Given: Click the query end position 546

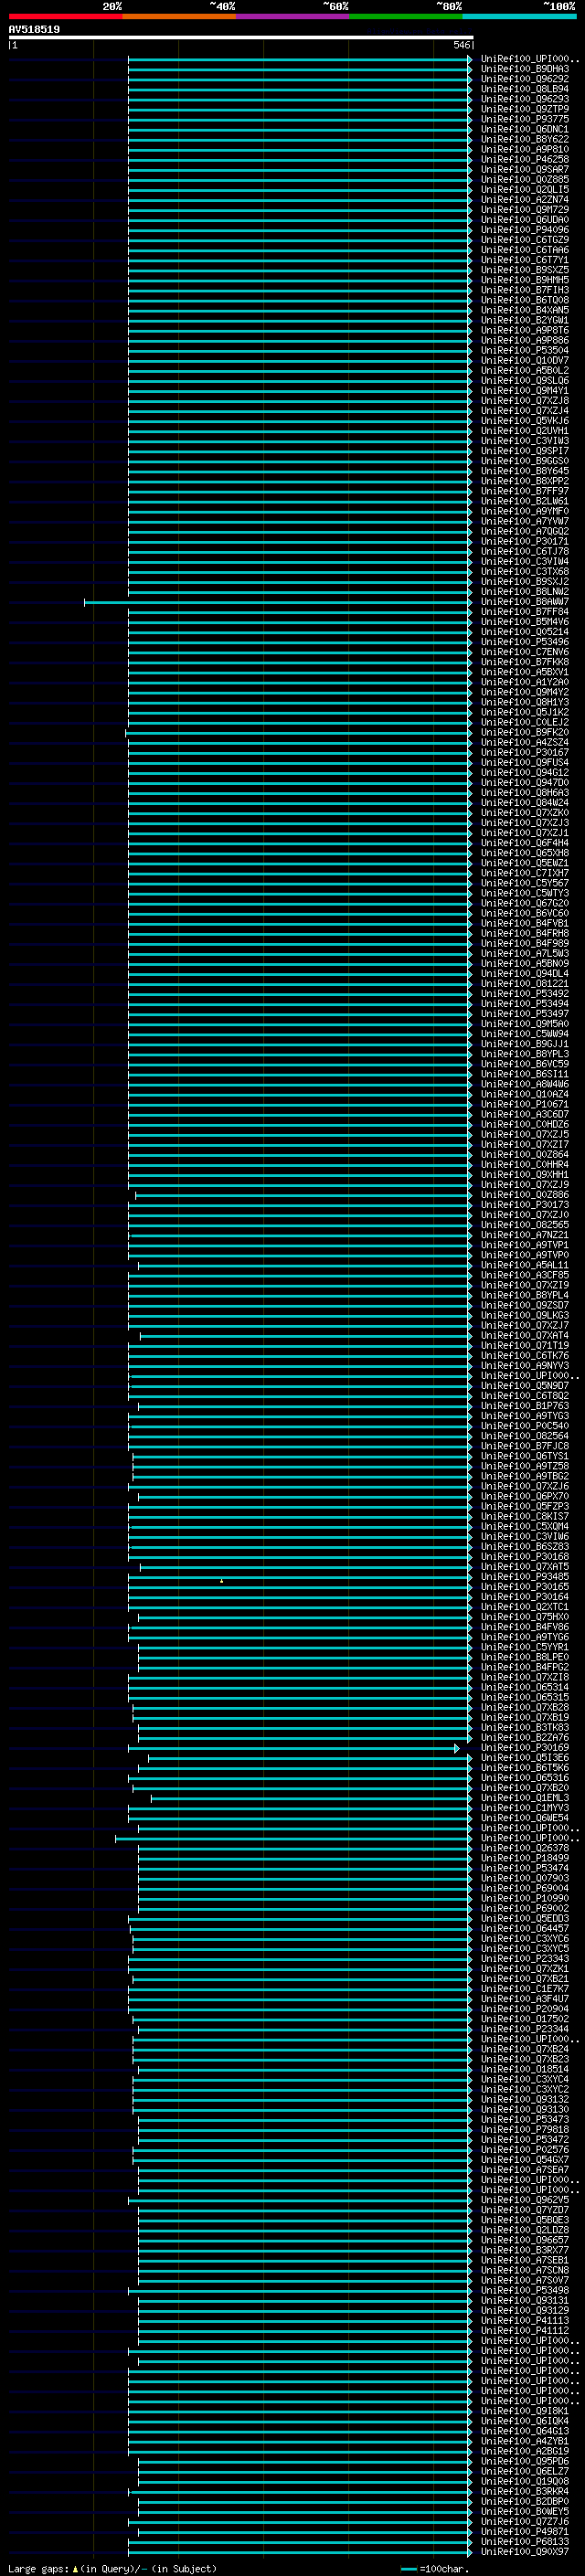Looking at the screenshot, I should pos(461,46).
